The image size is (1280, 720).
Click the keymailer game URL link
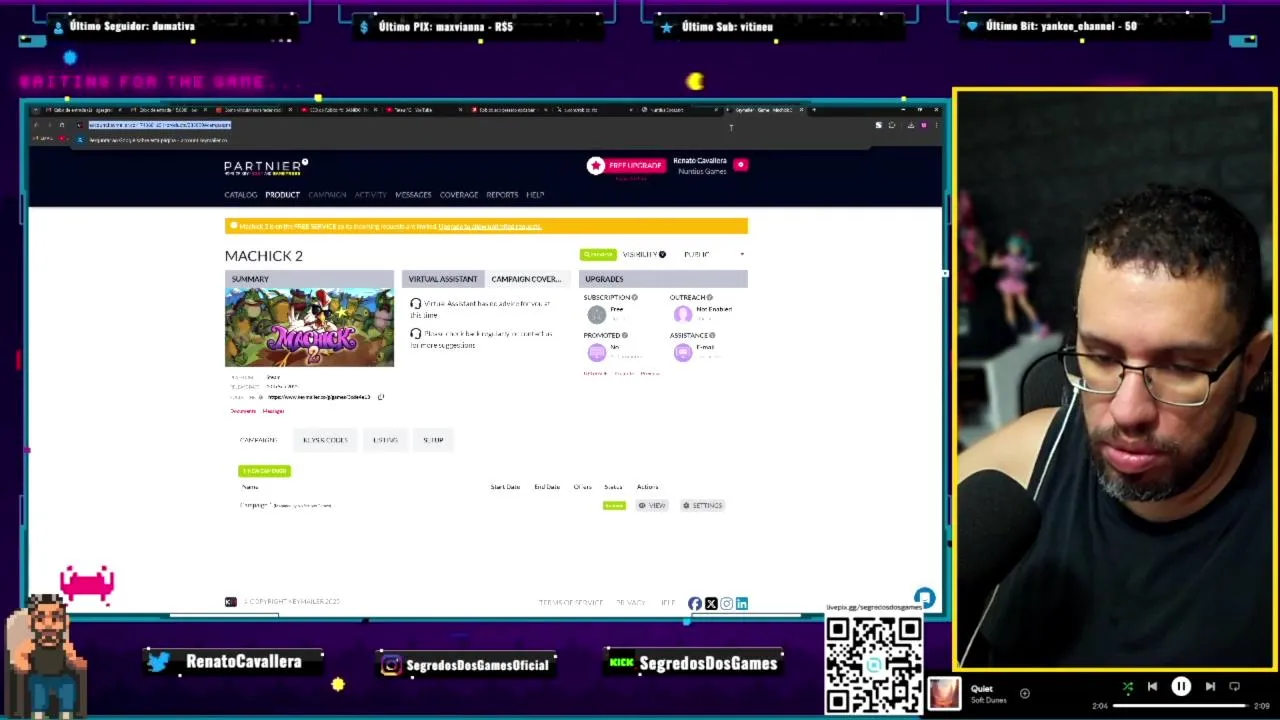click(319, 397)
